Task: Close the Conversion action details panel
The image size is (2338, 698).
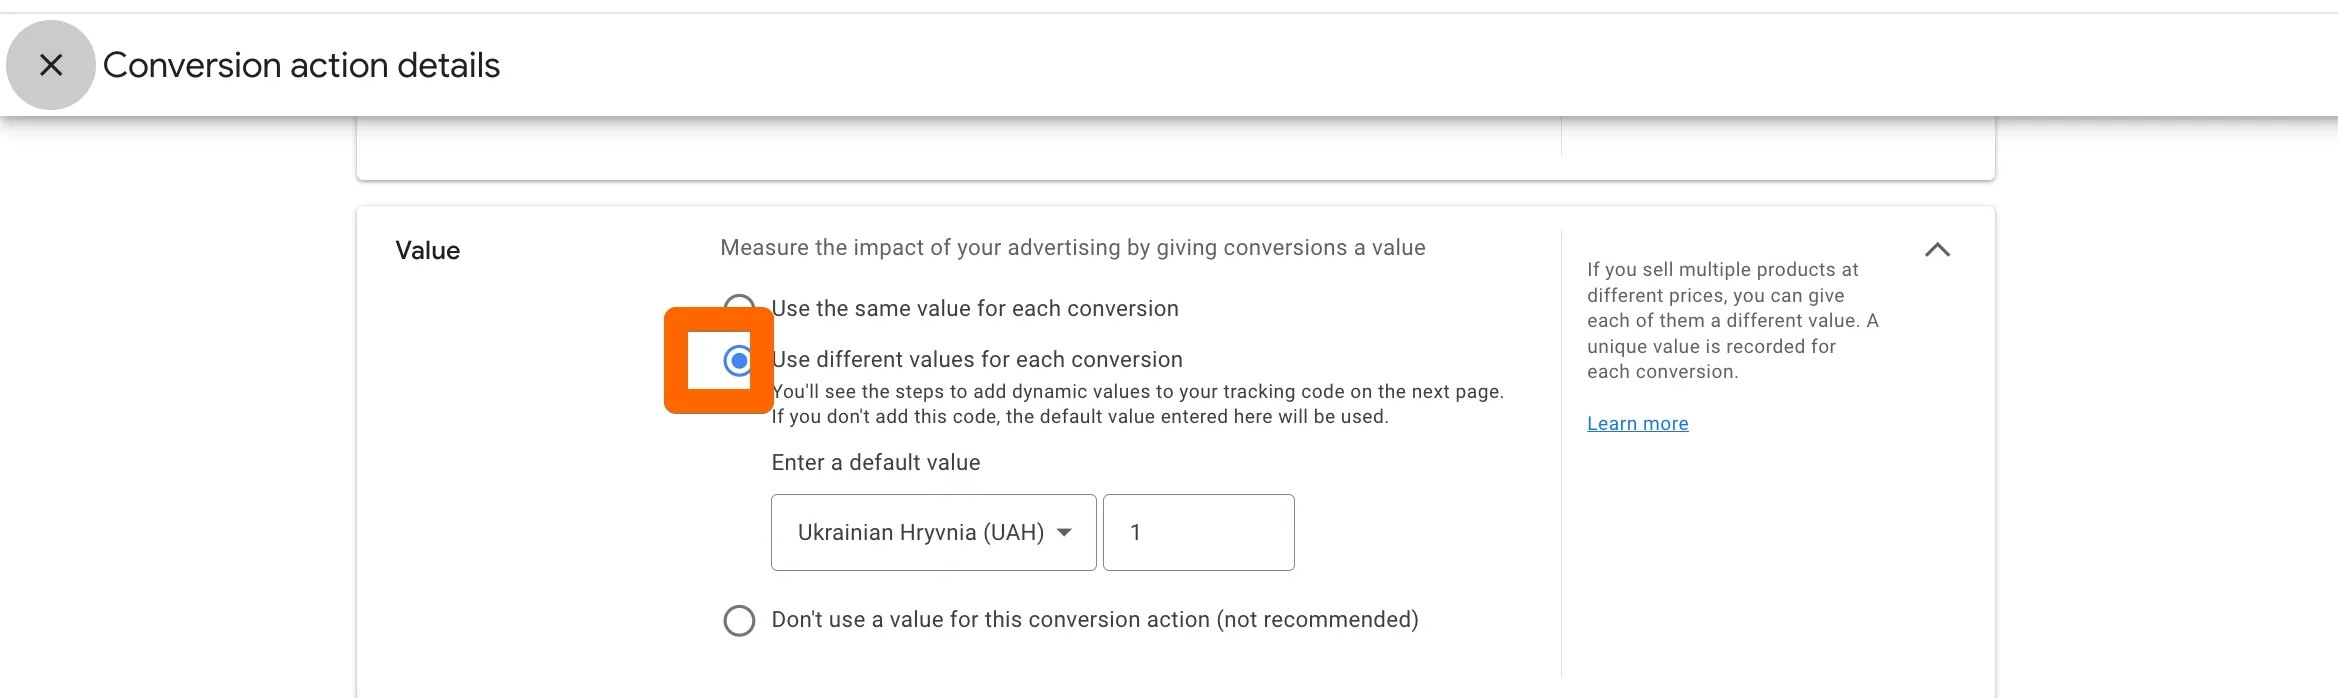Action: click(51, 65)
